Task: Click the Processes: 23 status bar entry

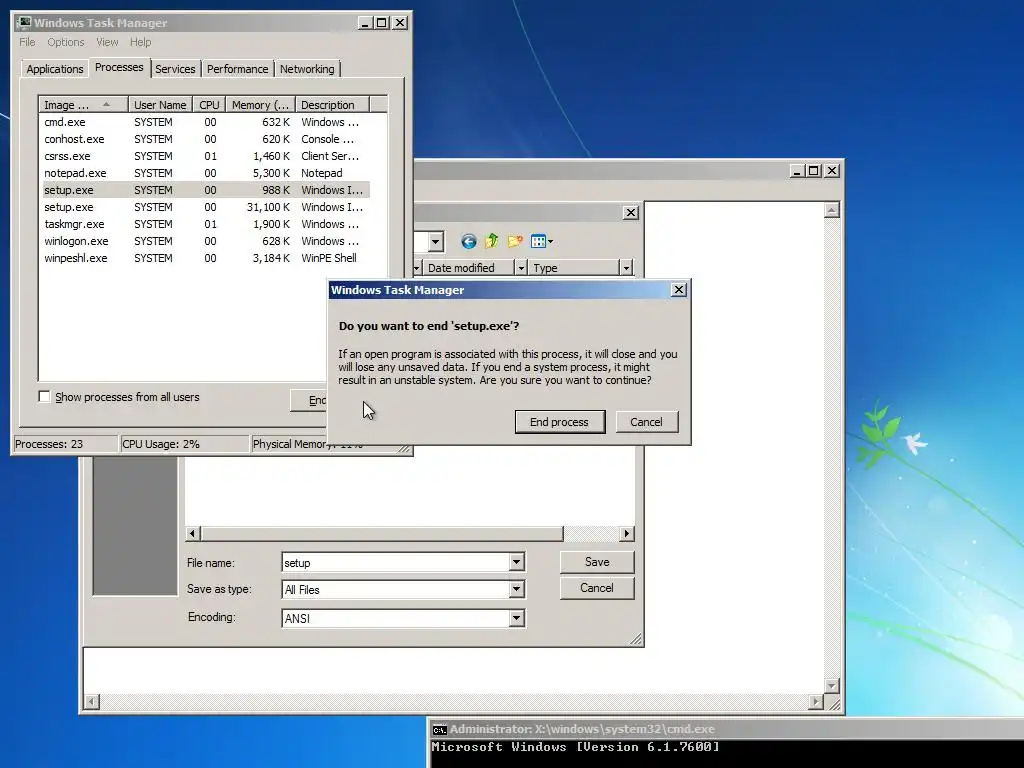Action: click(x=65, y=444)
